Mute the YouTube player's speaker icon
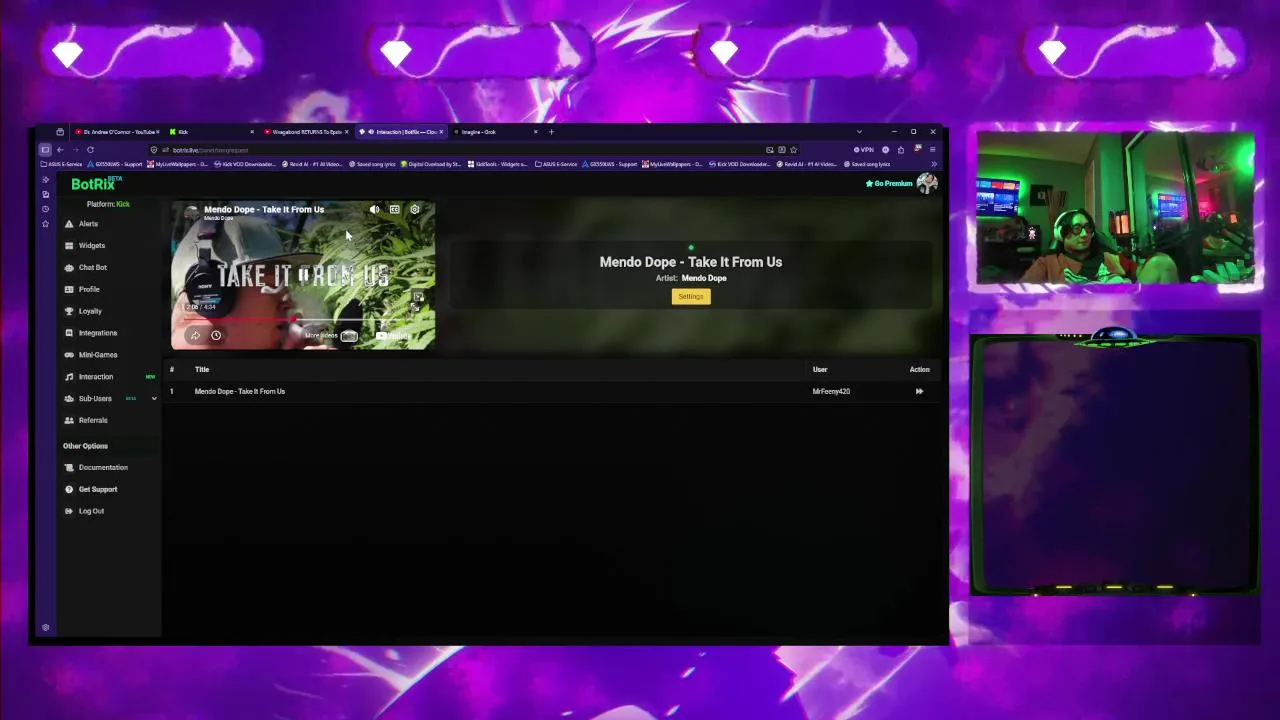Viewport: 1280px width, 720px height. point(374,209)
